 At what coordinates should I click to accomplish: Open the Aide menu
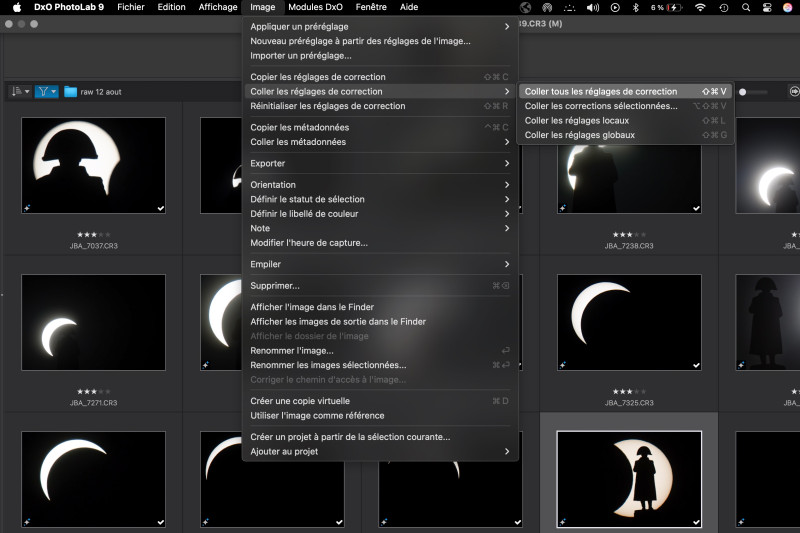click(x=409, y=7)
